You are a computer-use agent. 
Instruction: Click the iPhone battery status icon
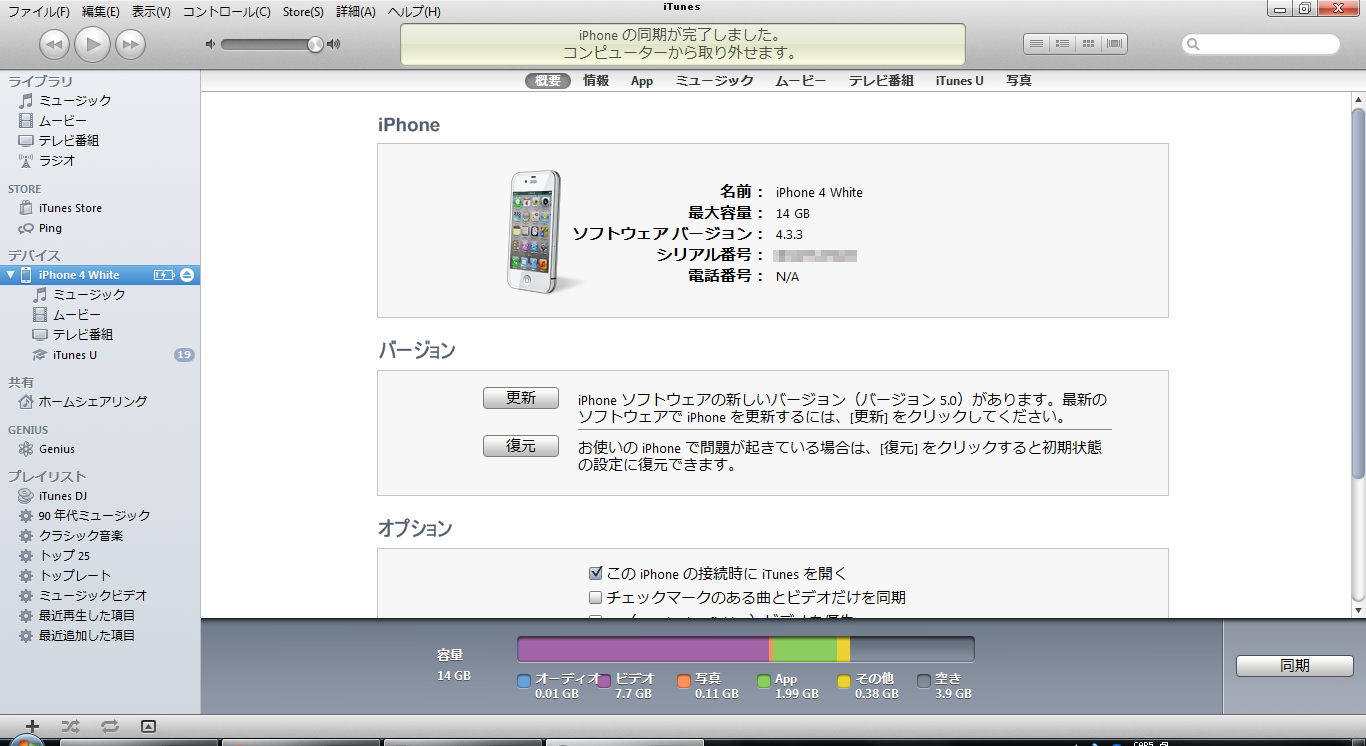pos(164,275)
